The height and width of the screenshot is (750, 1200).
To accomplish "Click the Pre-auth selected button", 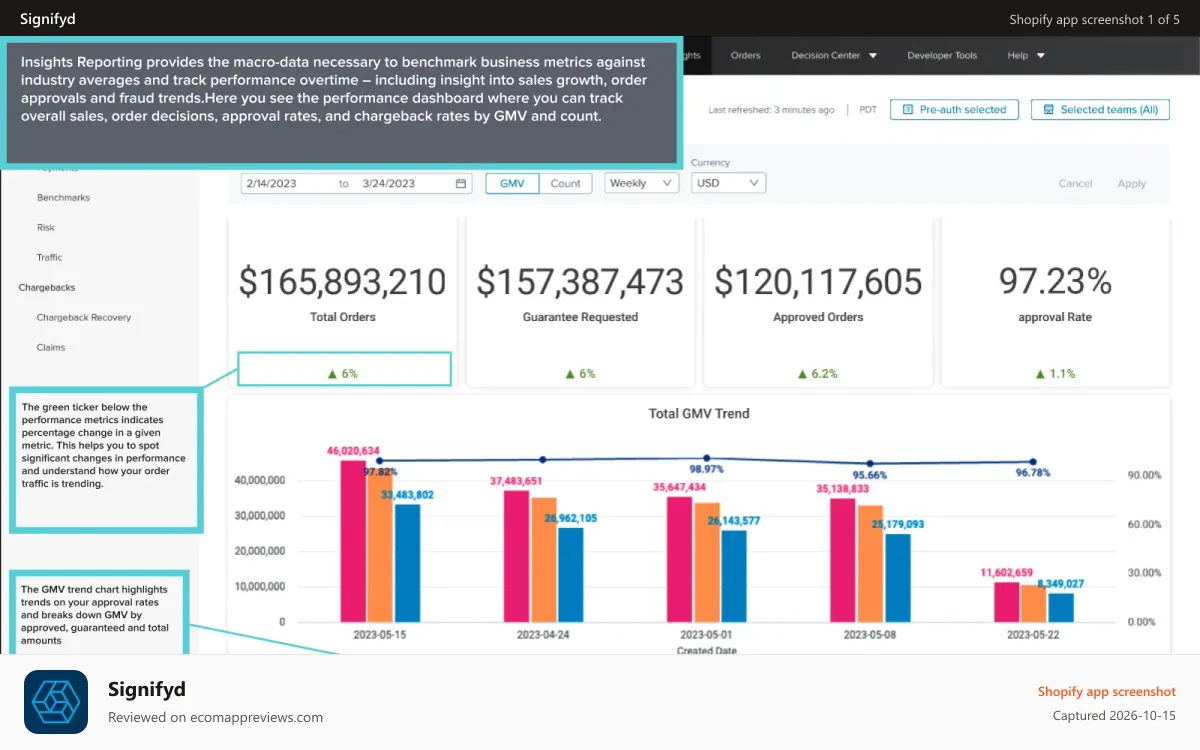I will 954,110.
